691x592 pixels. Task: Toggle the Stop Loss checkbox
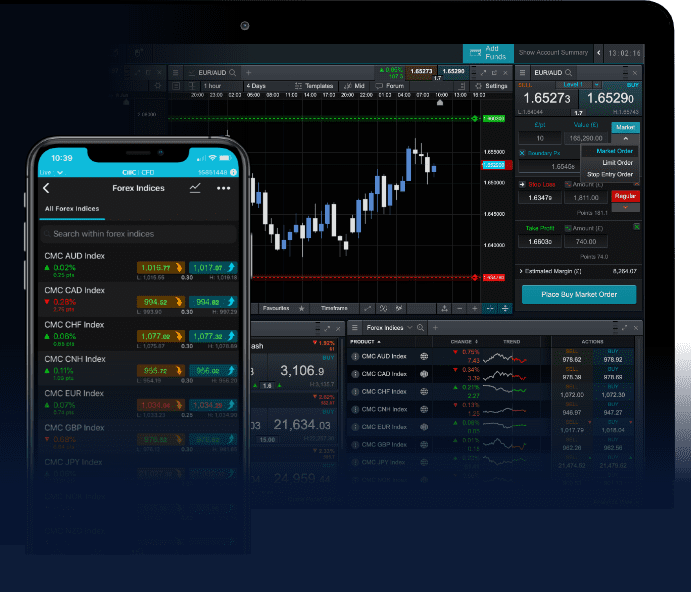[x=524, y=184]
